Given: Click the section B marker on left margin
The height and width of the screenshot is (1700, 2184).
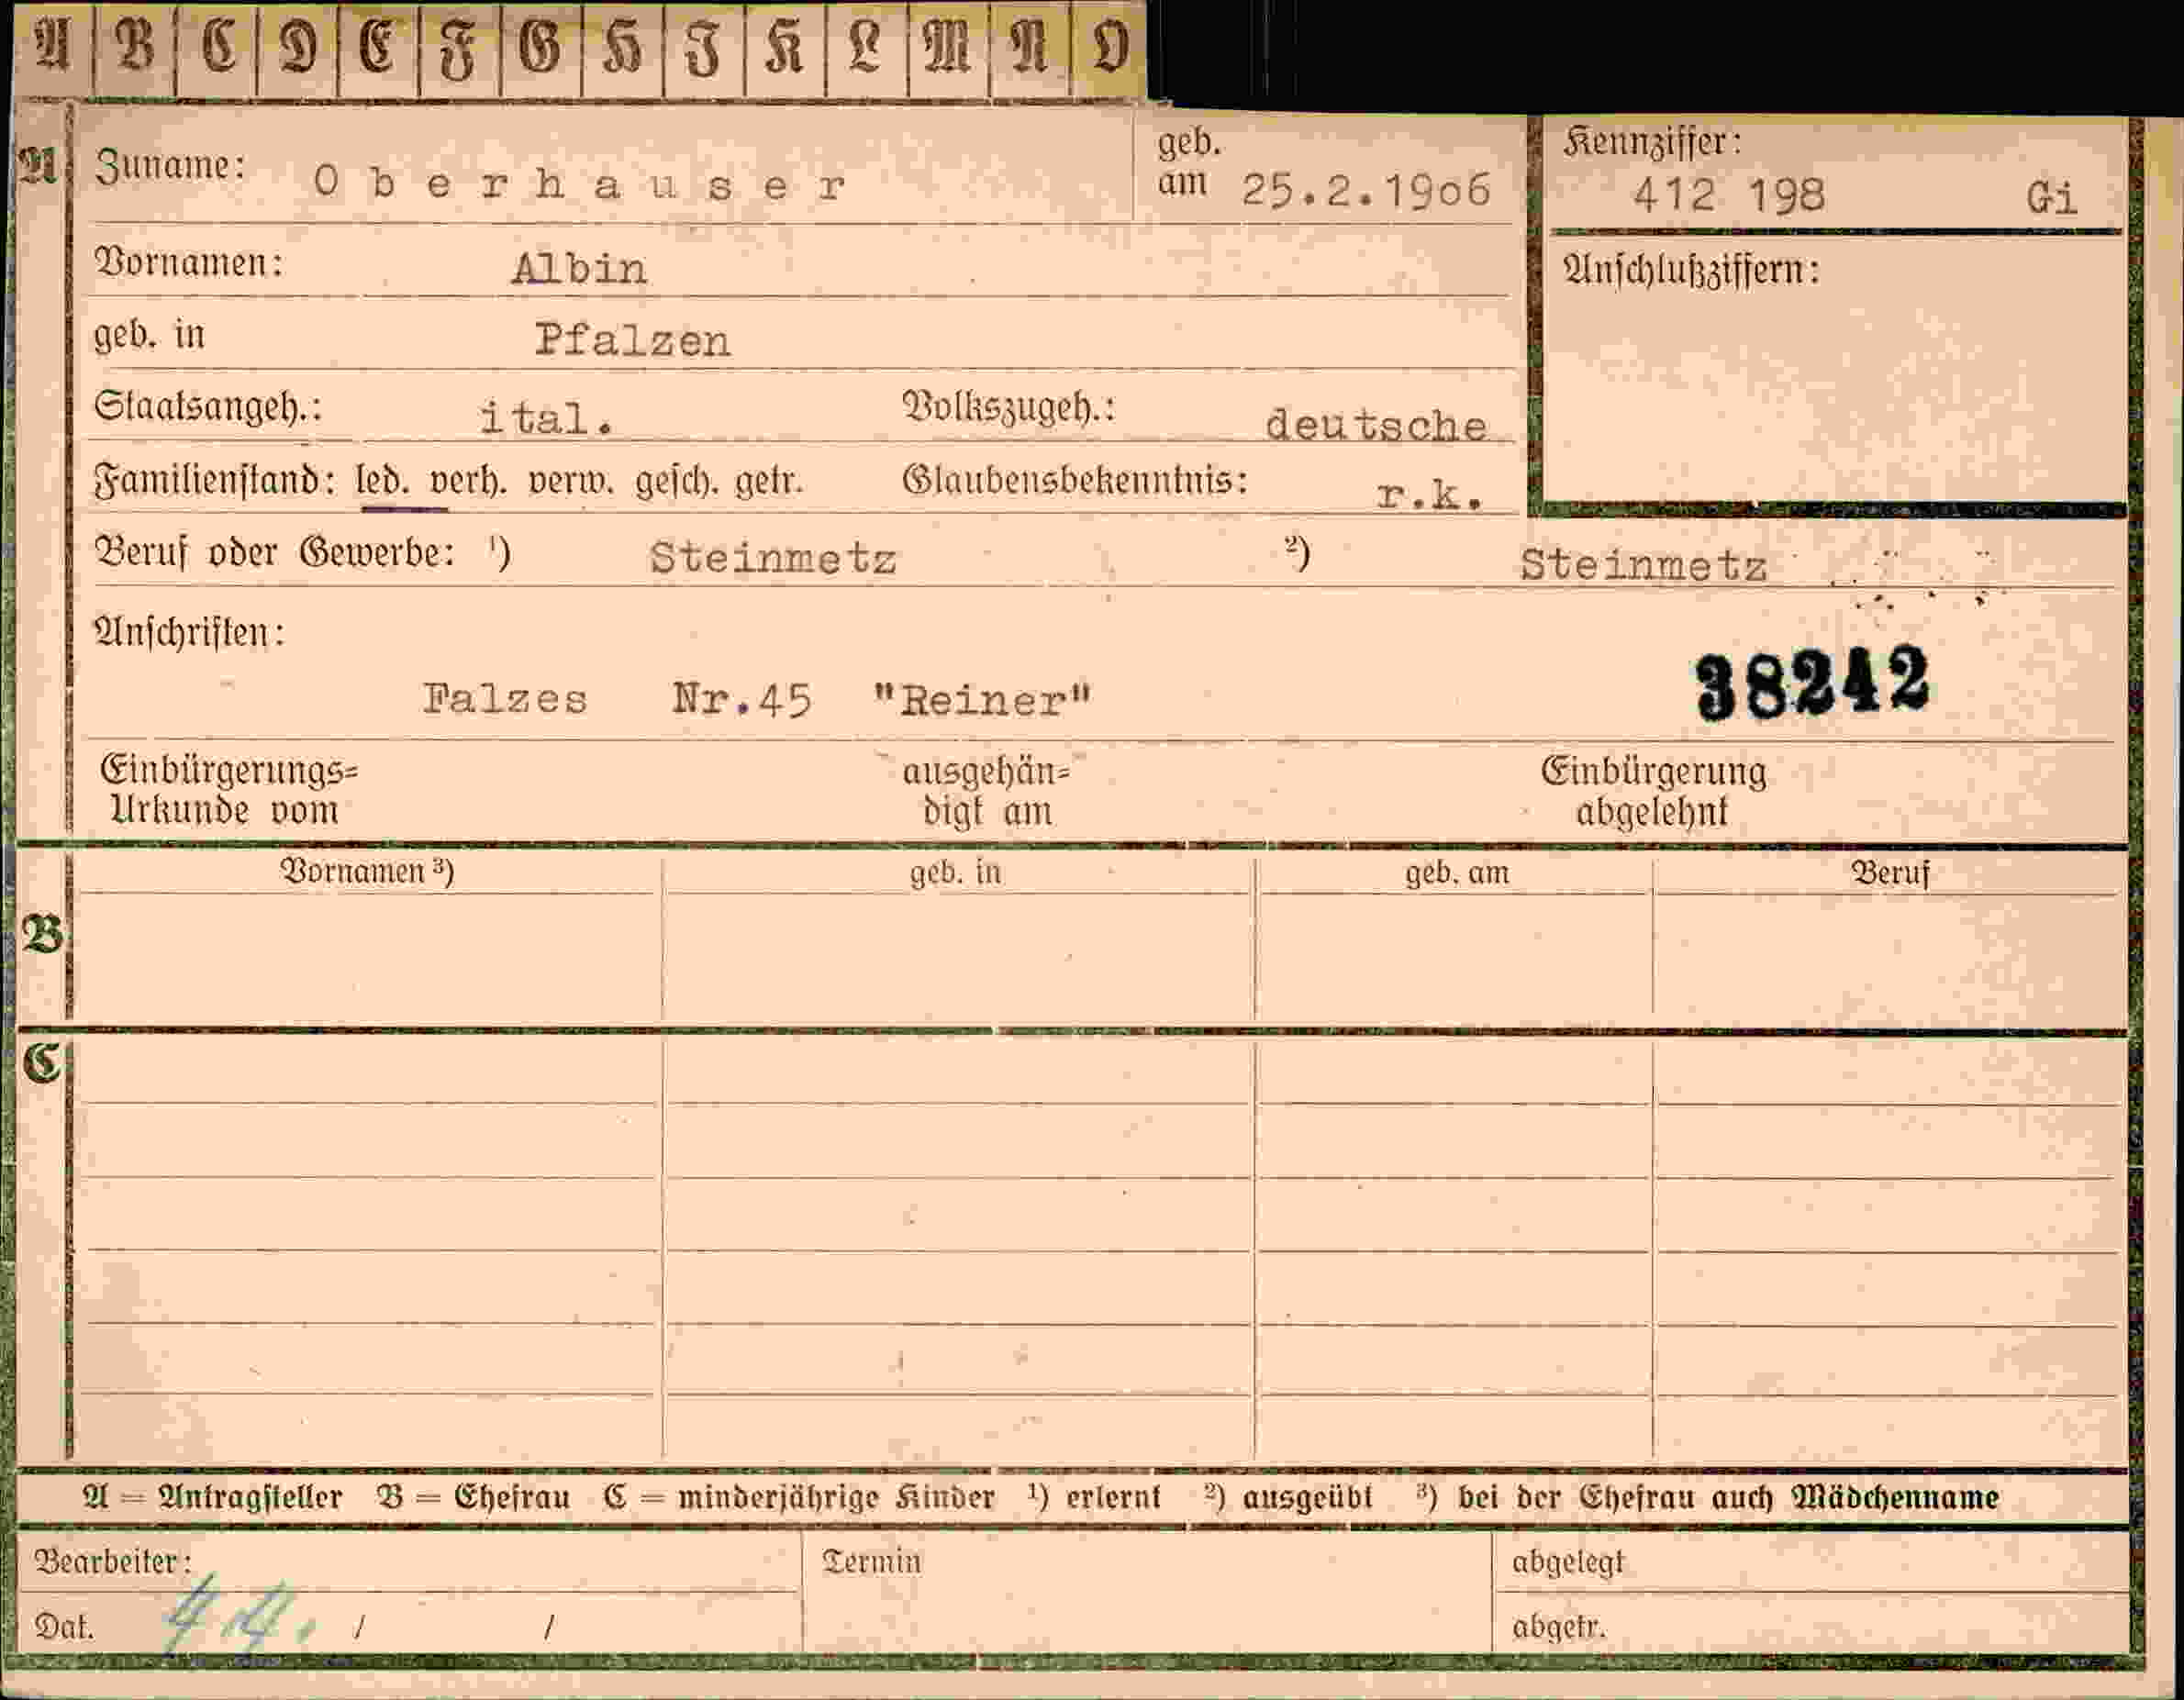Looking at the screenshot, I should (43, 934).
